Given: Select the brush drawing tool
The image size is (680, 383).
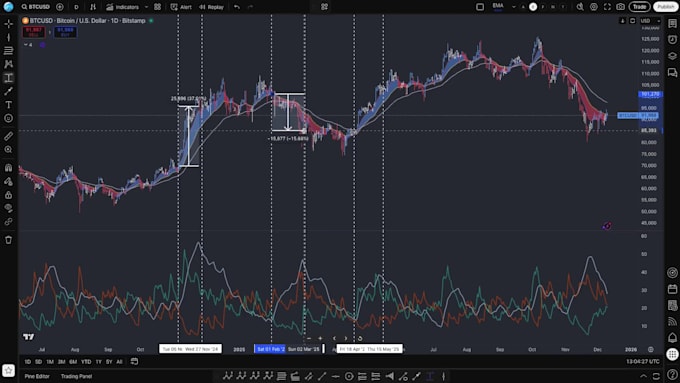Looking at the screenshot, I should [x=8, y=91].
